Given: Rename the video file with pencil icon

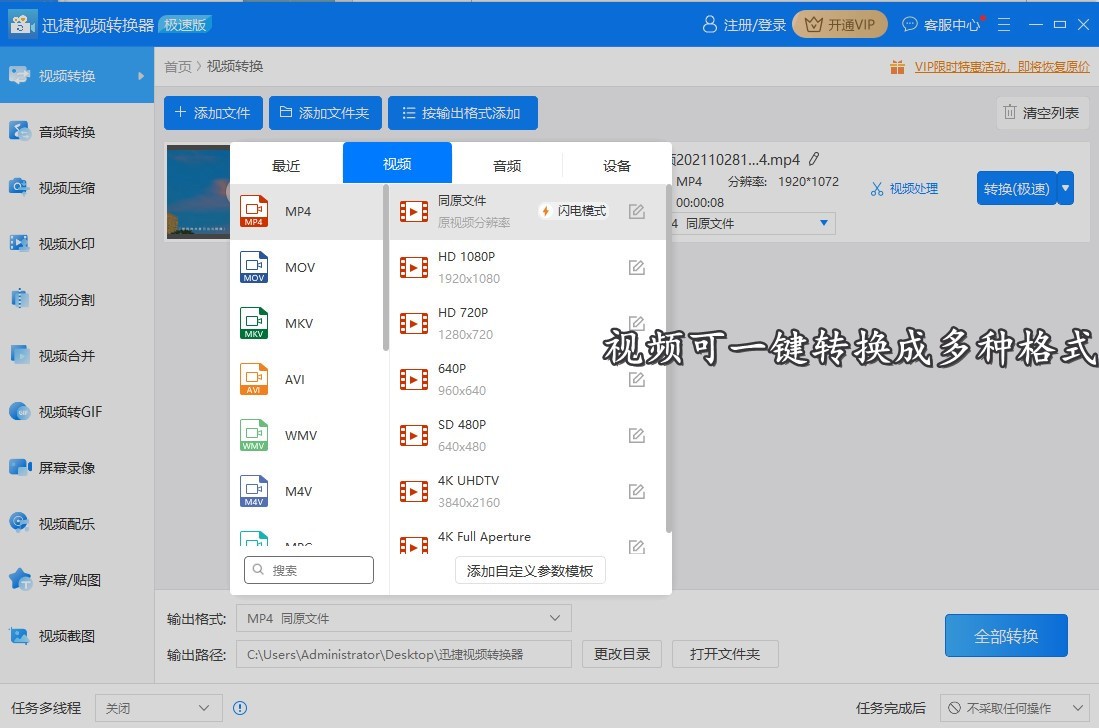Looking at the screenshot, I should pyautogui.click(x=814, y=159).
